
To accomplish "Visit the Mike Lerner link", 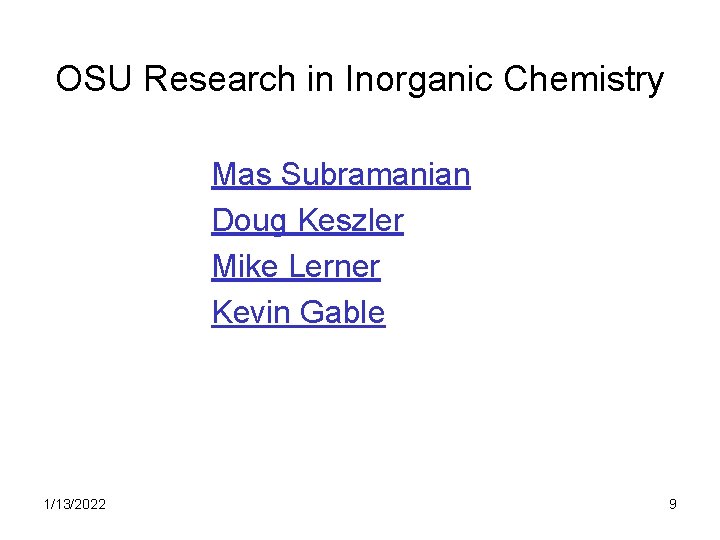I will (296, 266).
